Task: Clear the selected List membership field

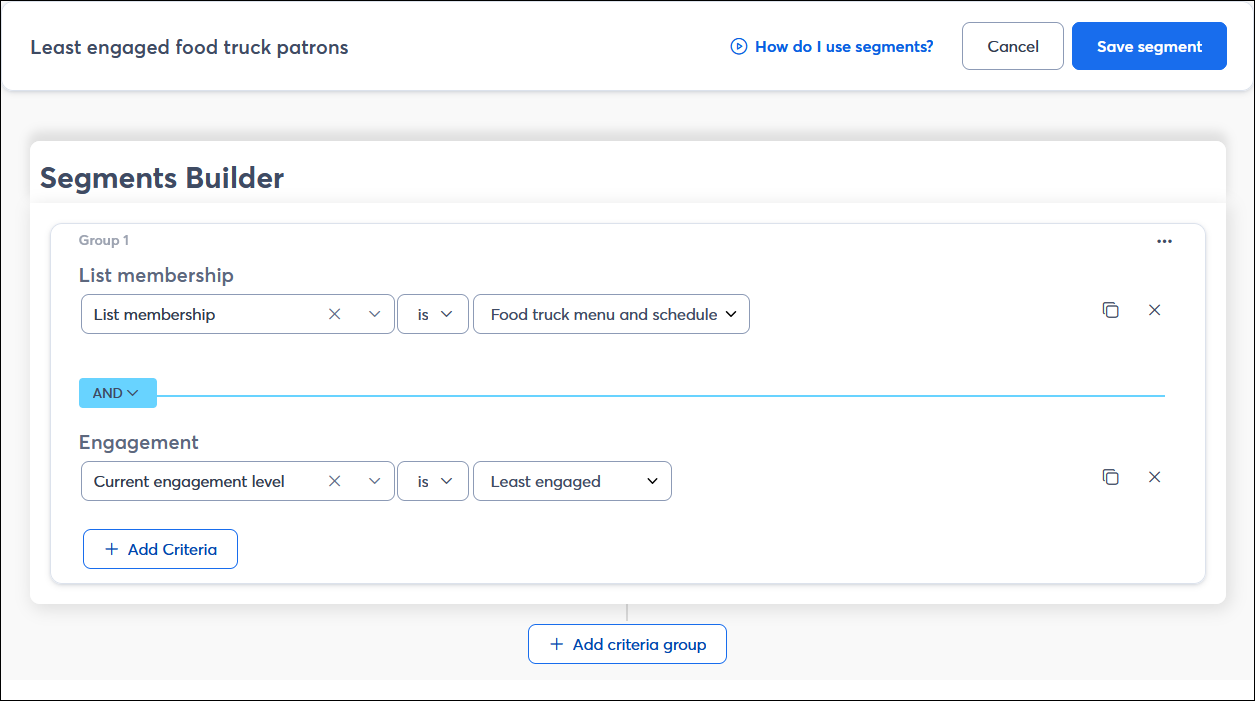Action: (x=334, y=313)
